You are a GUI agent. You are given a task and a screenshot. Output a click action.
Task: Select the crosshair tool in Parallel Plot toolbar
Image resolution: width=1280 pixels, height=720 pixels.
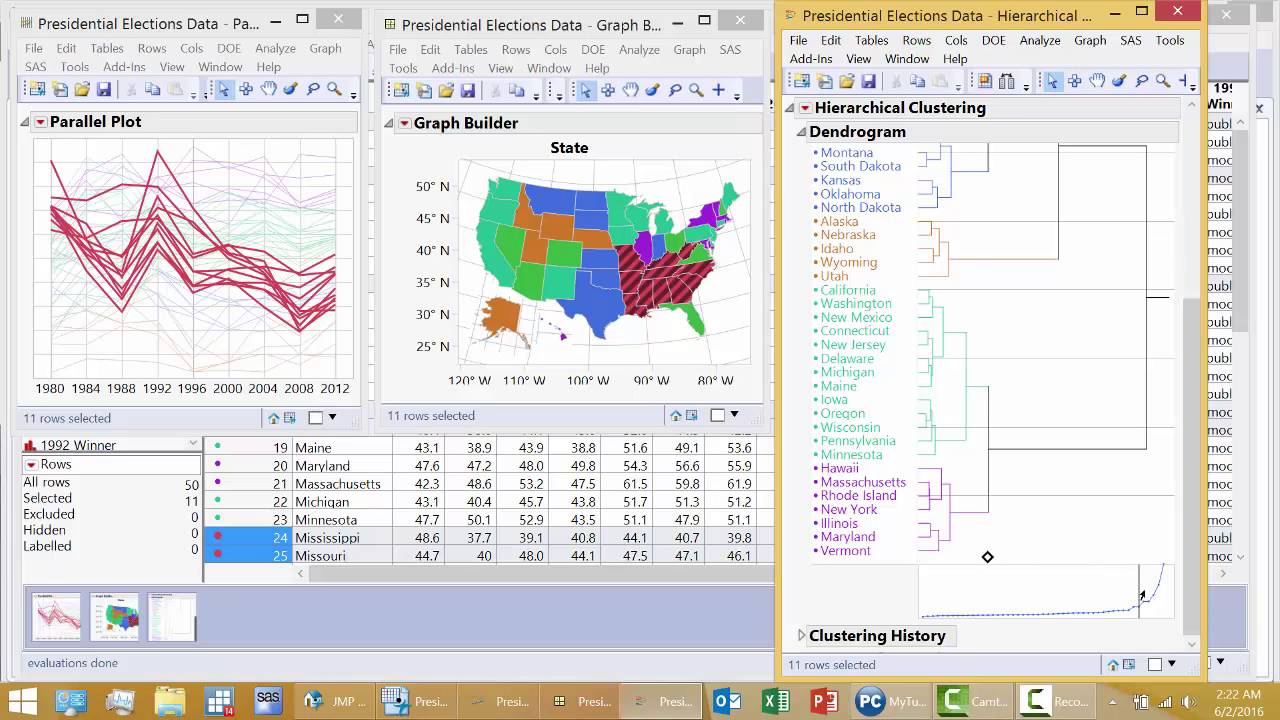[x=245, y=89]
